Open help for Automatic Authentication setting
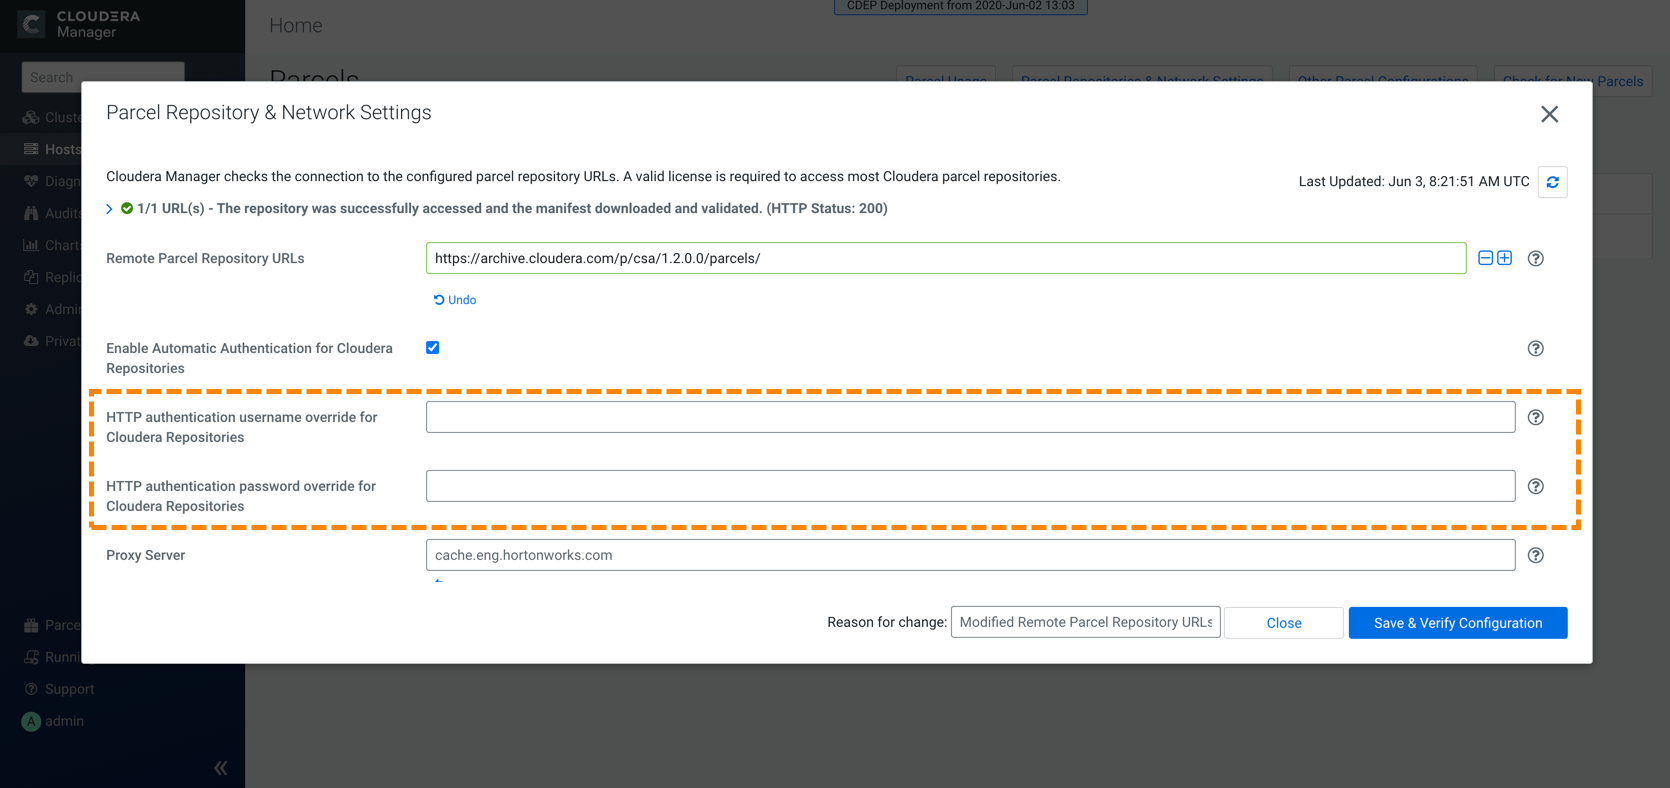The width and height of the screenshot is (1670, 788). [1536, 349]
